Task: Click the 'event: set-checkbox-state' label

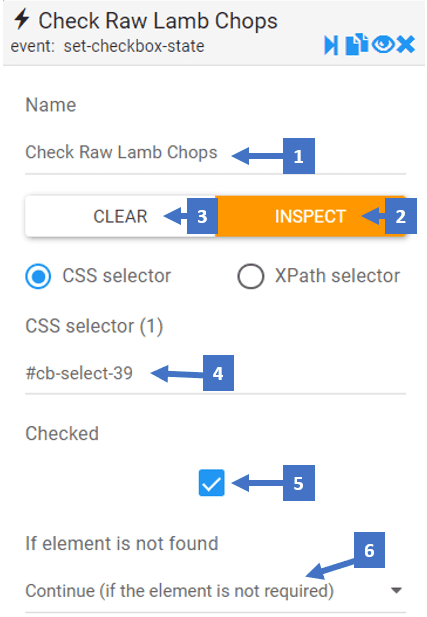Action: [x=107, y=46]
